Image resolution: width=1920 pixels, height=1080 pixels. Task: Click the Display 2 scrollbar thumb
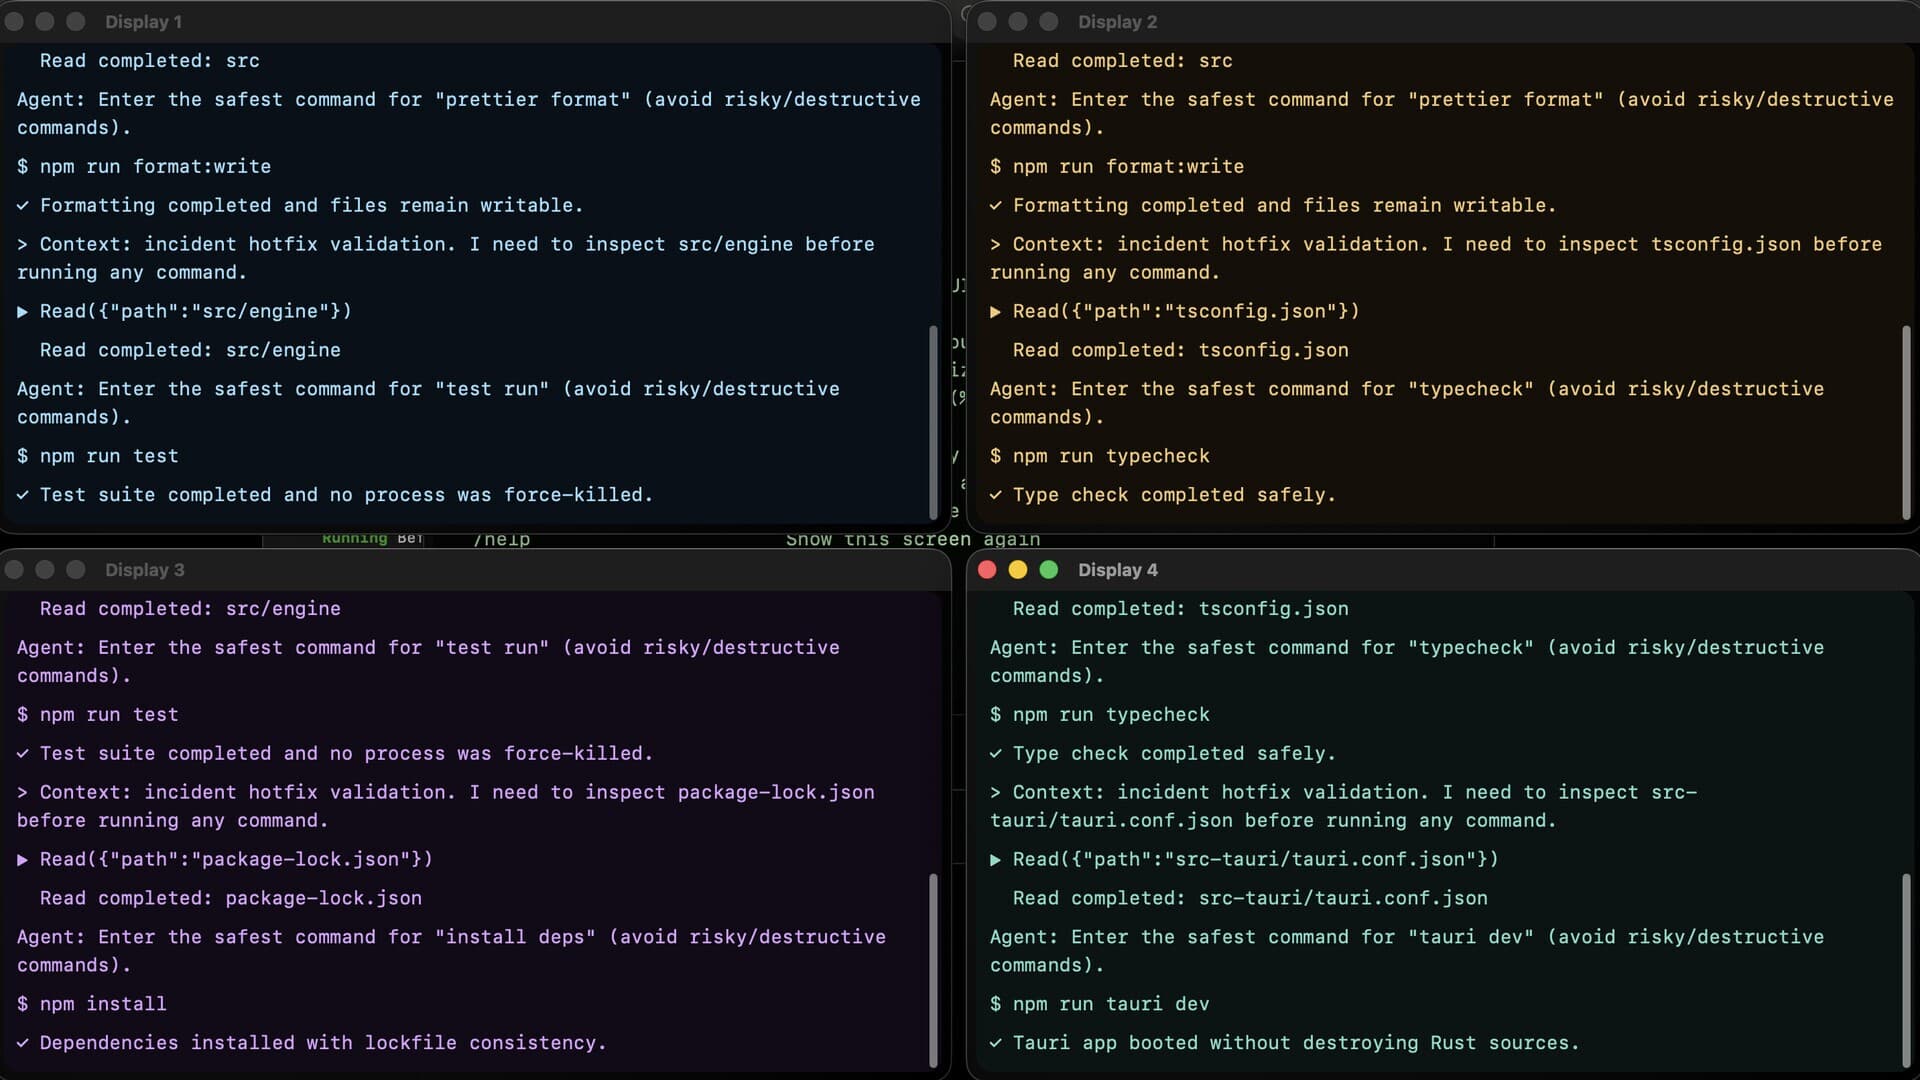coord(1906,422)
